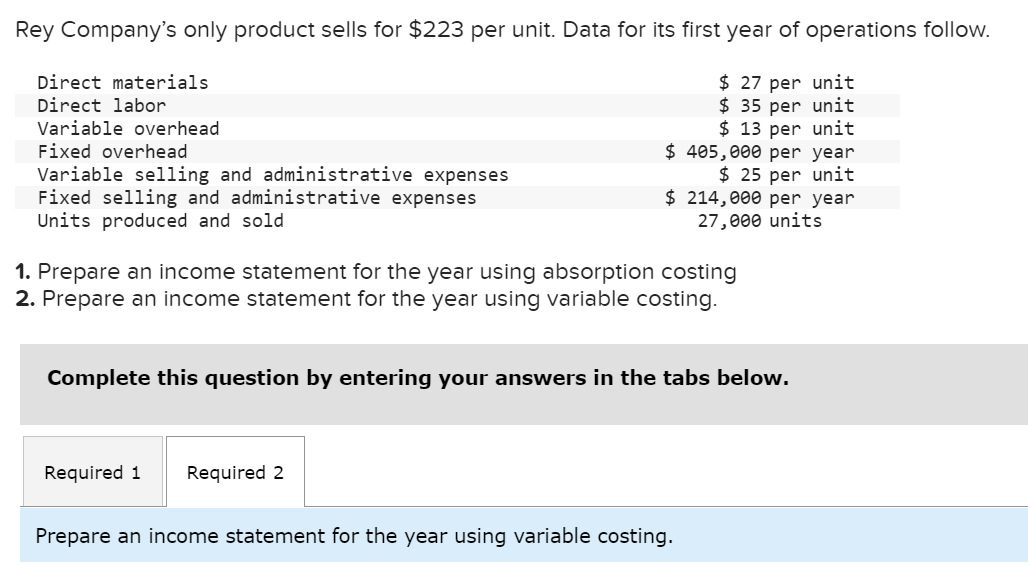Click Fixed selling and administrative expenses label
1028x565 pixels.
[256, 197]
